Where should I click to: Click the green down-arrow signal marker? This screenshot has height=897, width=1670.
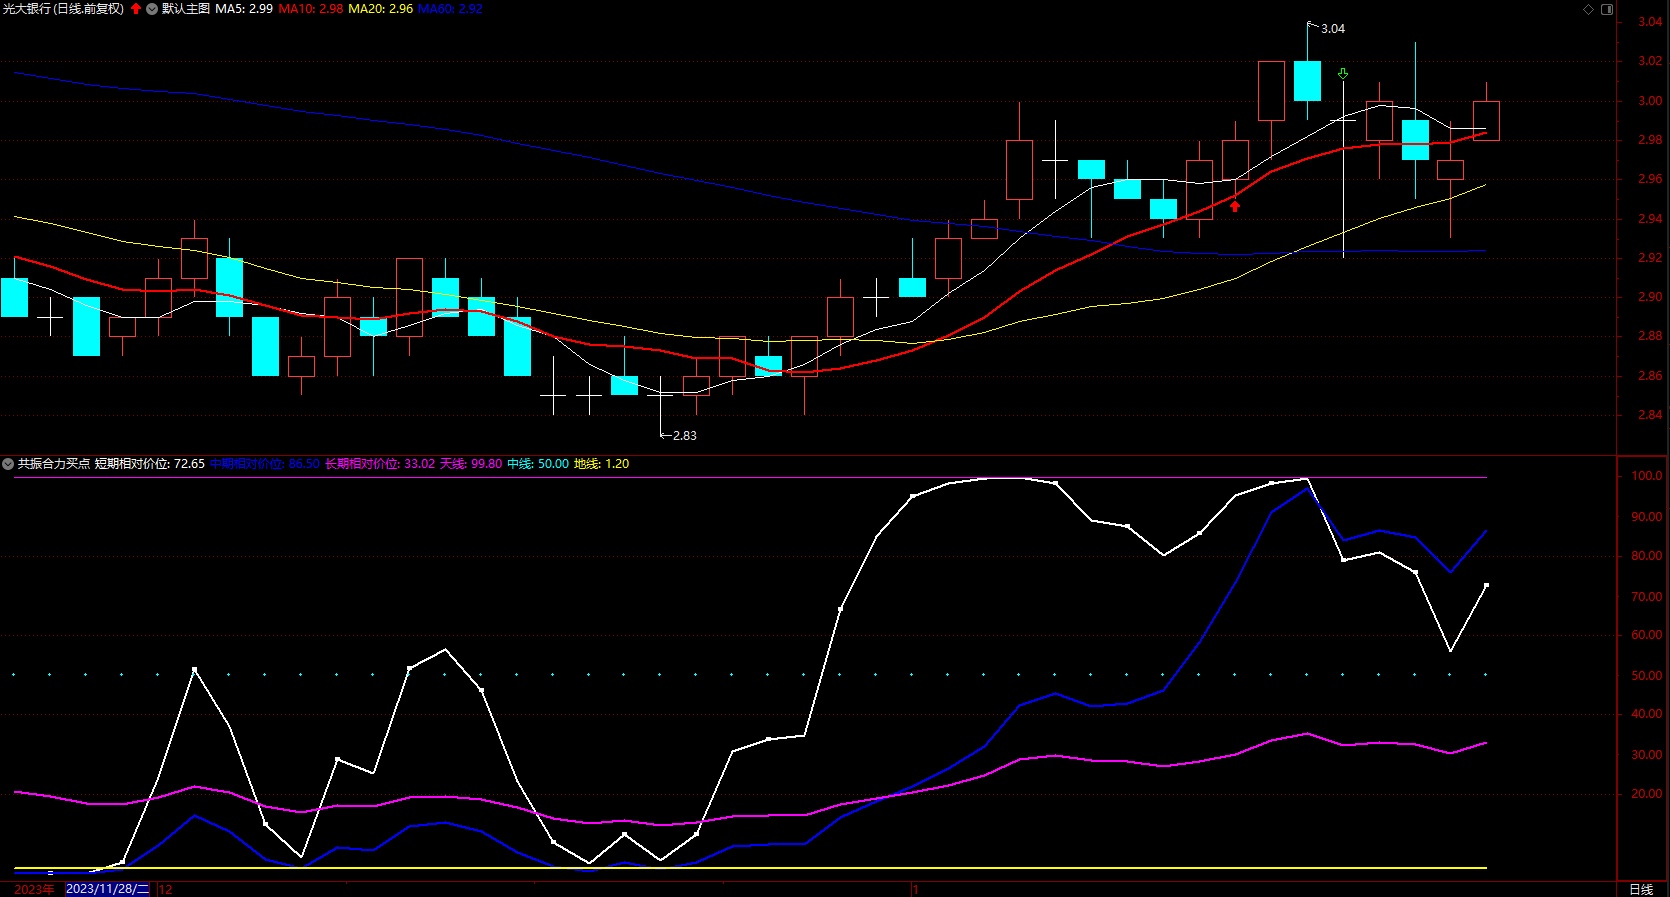tap(1343, 74)
